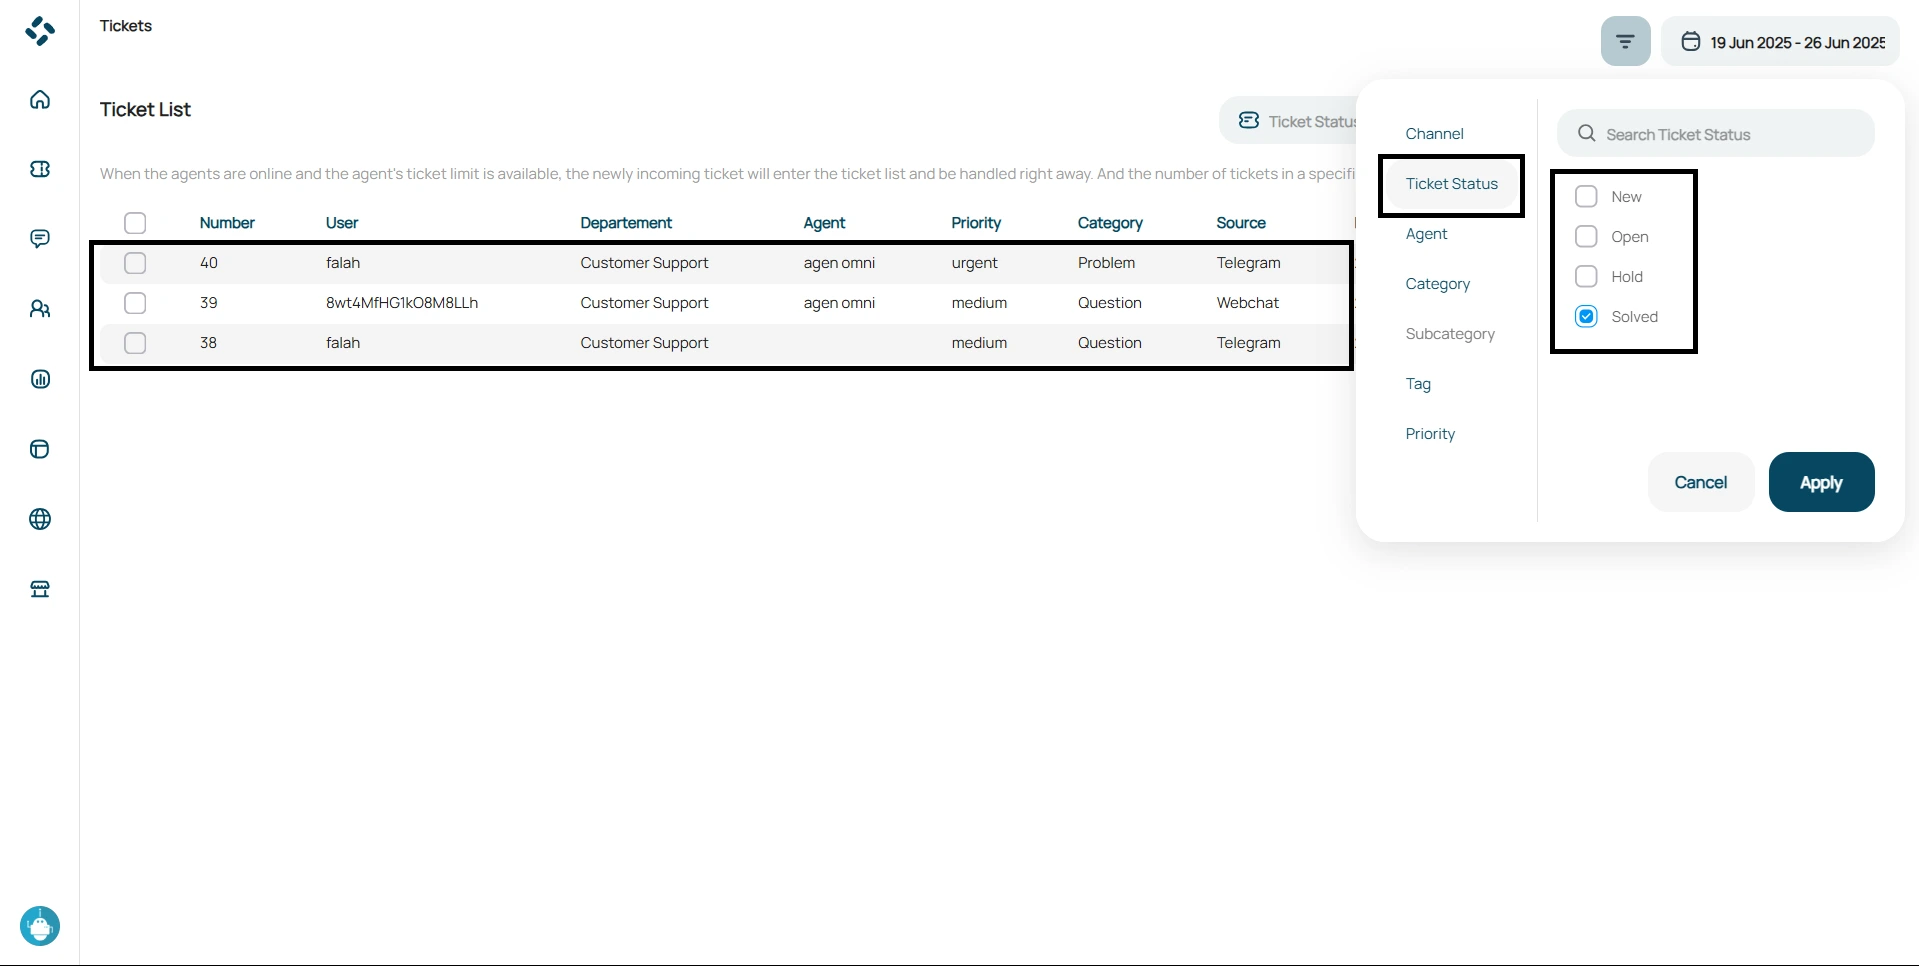This screenshot has width=1919, height=966.
Task: Click the user 8wt4MfHG1kO8M8LLh cell
Action: tap(402, 303)
